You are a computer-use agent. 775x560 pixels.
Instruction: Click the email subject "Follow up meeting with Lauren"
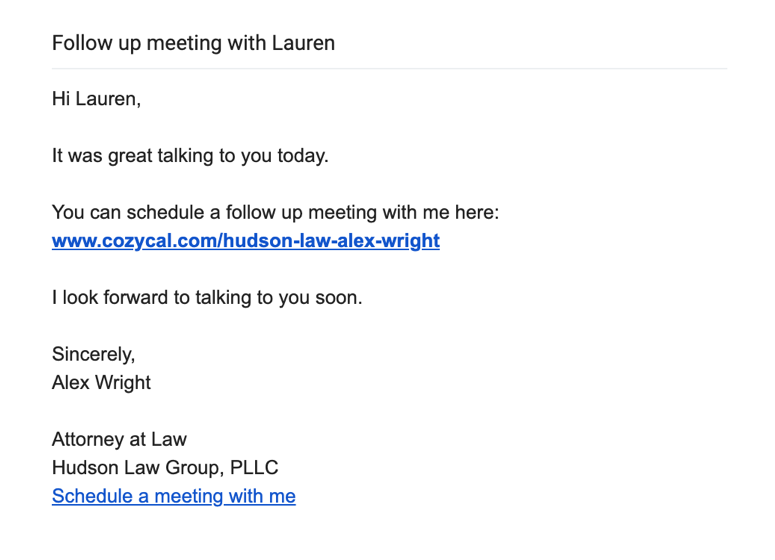point(193,43)
